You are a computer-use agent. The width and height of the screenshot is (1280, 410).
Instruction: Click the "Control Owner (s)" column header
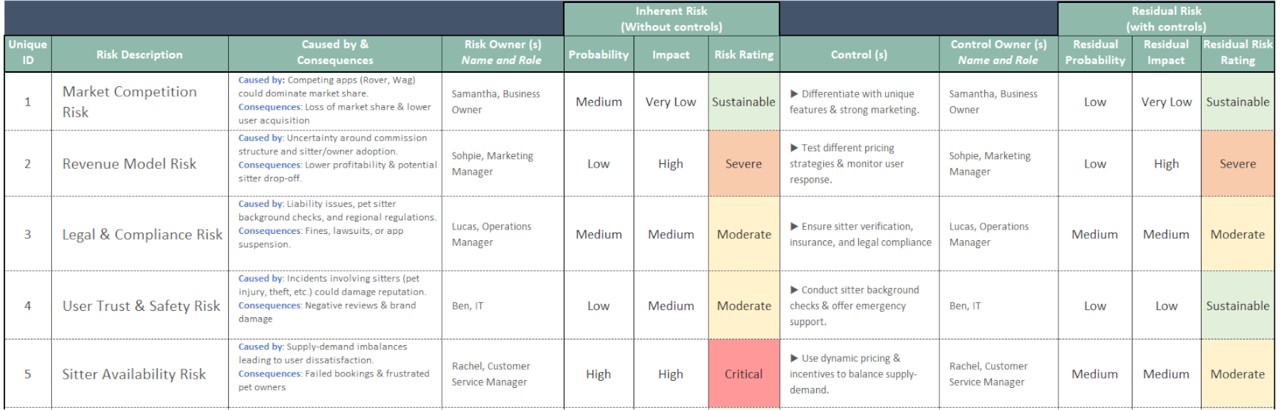pos(997,54)
